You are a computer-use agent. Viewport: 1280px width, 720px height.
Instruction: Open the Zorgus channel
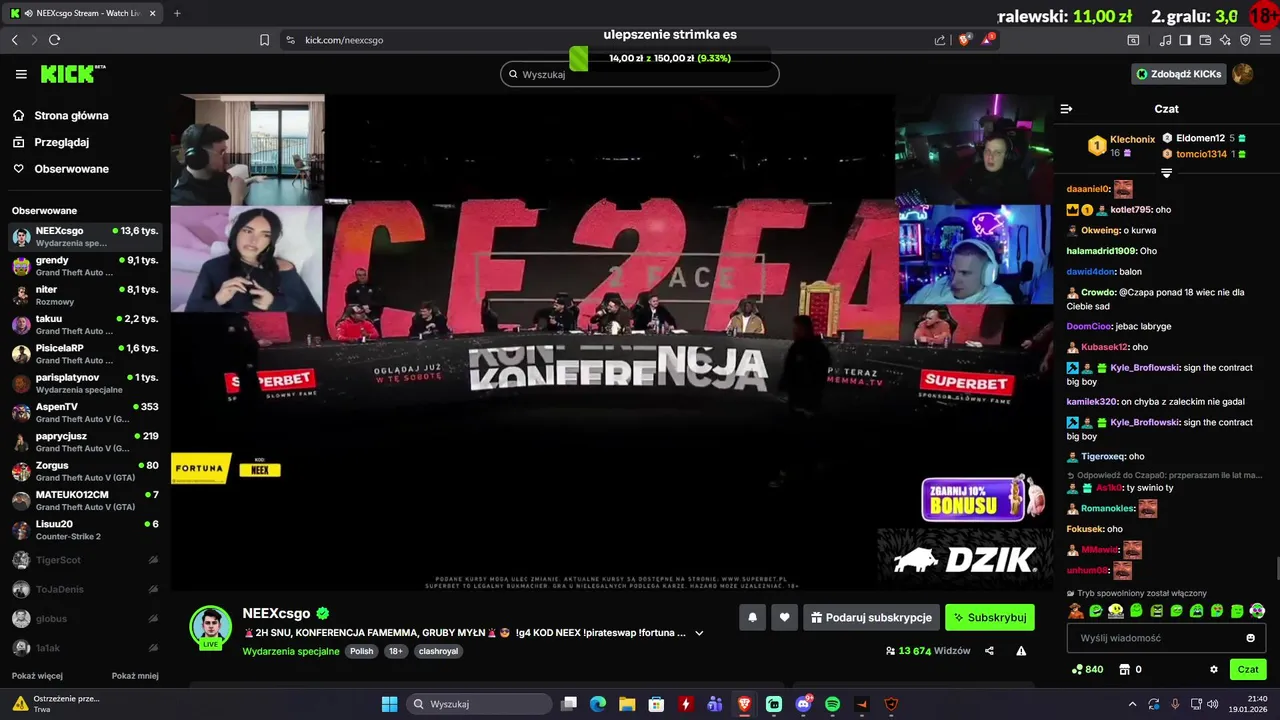click(84, 471)
